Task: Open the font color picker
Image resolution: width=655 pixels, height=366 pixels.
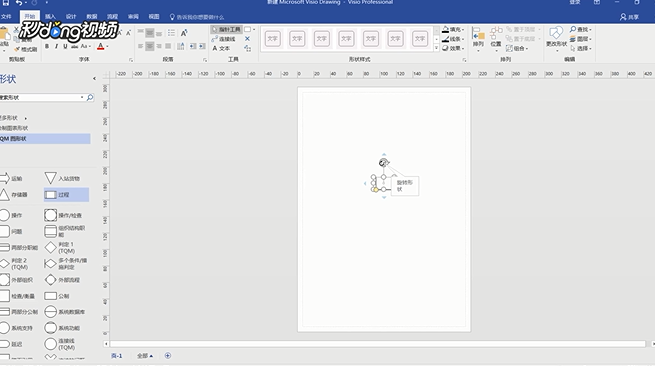Action: (102, 46)
